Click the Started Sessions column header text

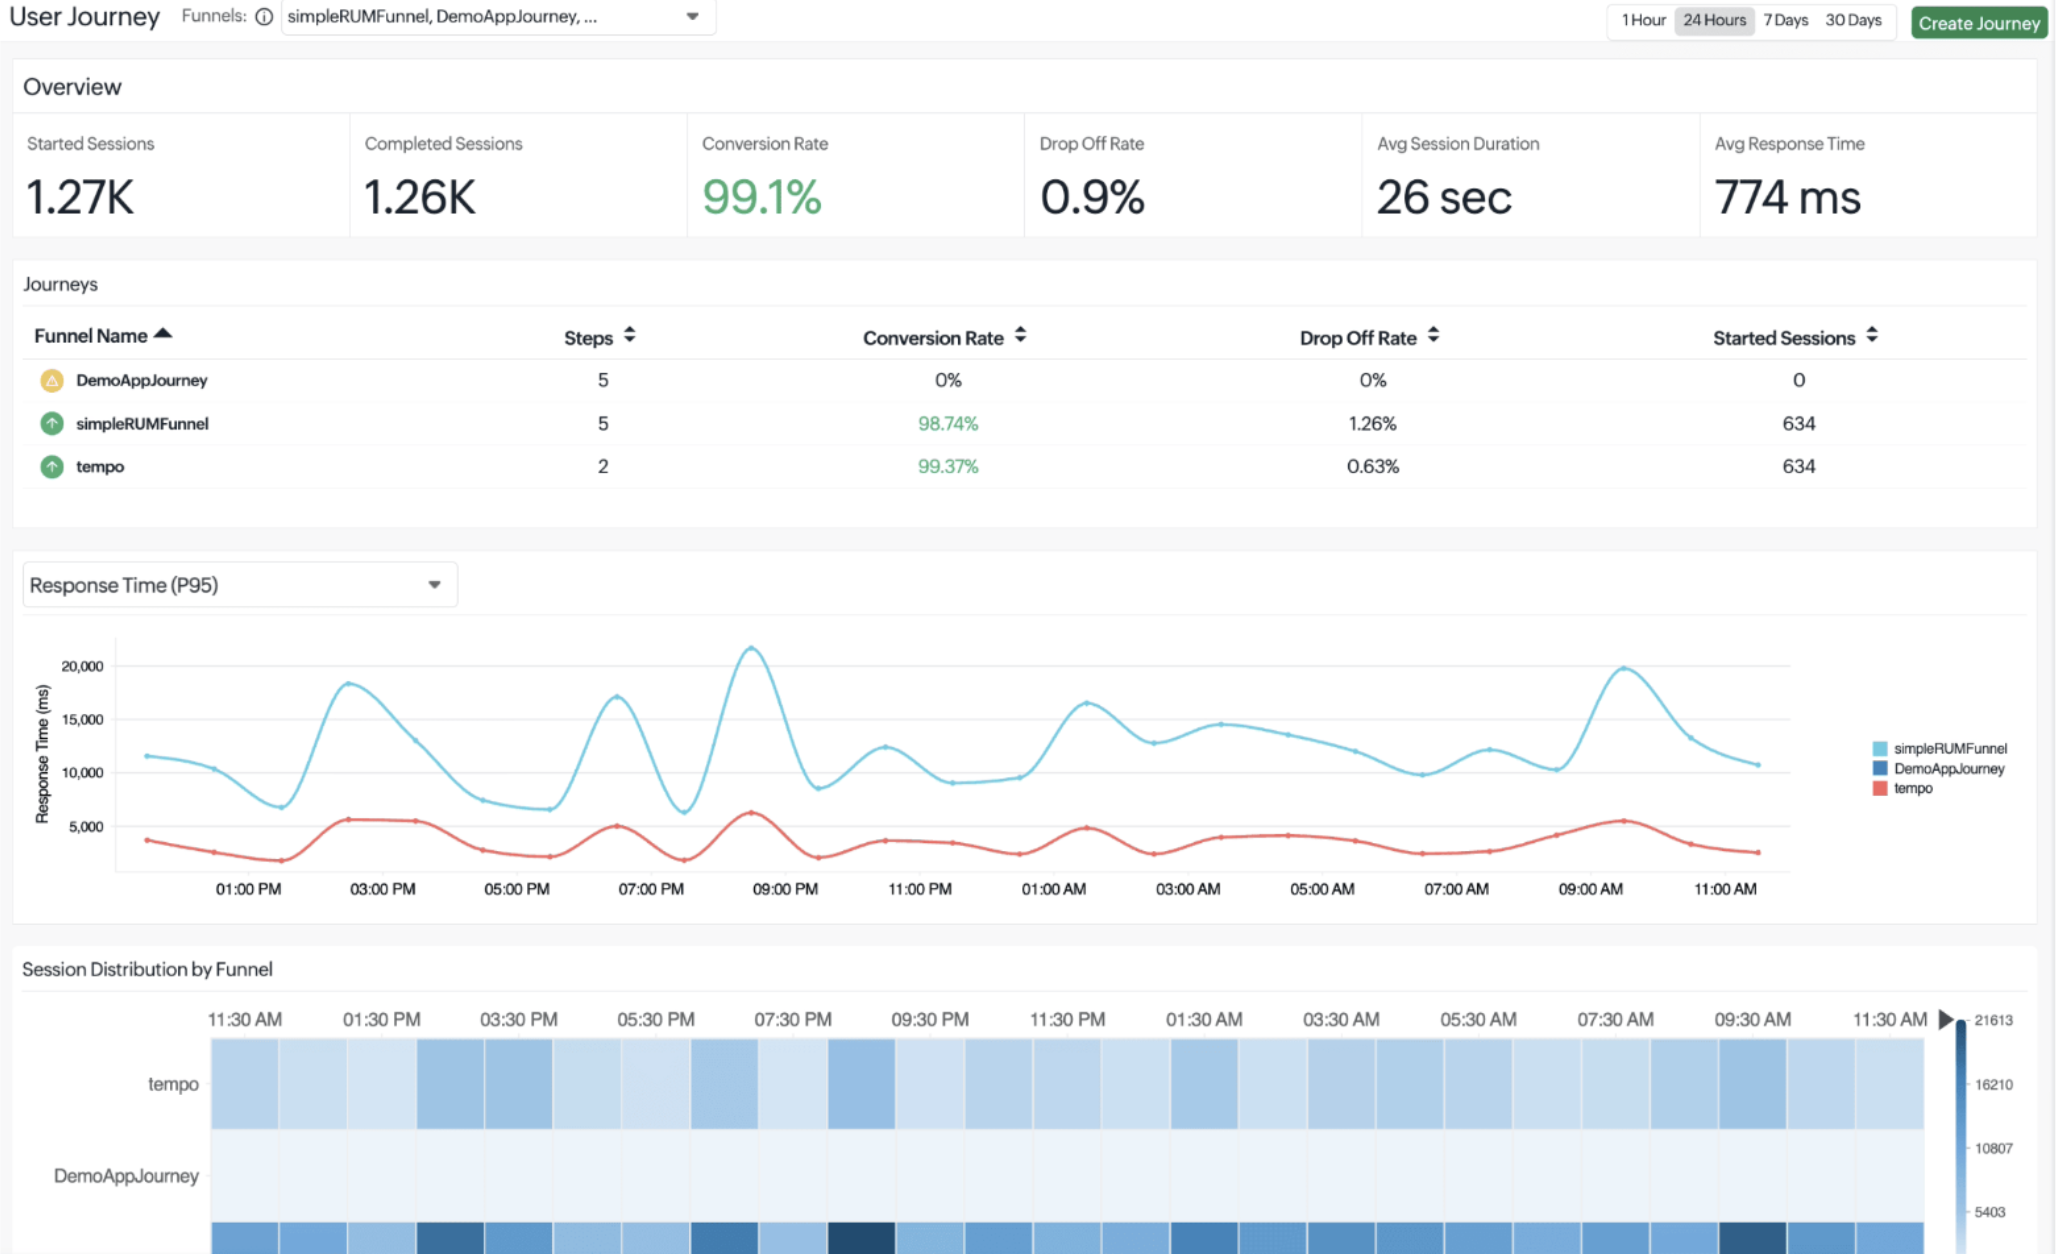click(1784, 338)
